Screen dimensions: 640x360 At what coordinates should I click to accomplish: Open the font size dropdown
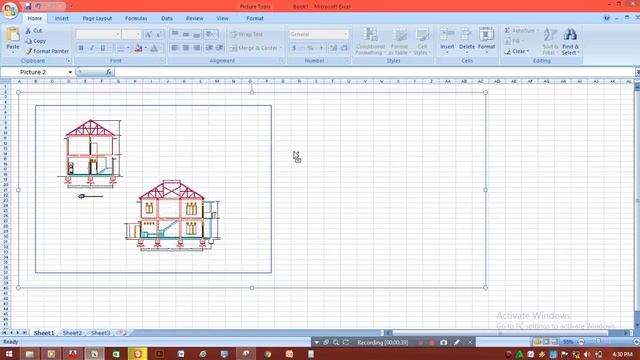coord(138,34)
